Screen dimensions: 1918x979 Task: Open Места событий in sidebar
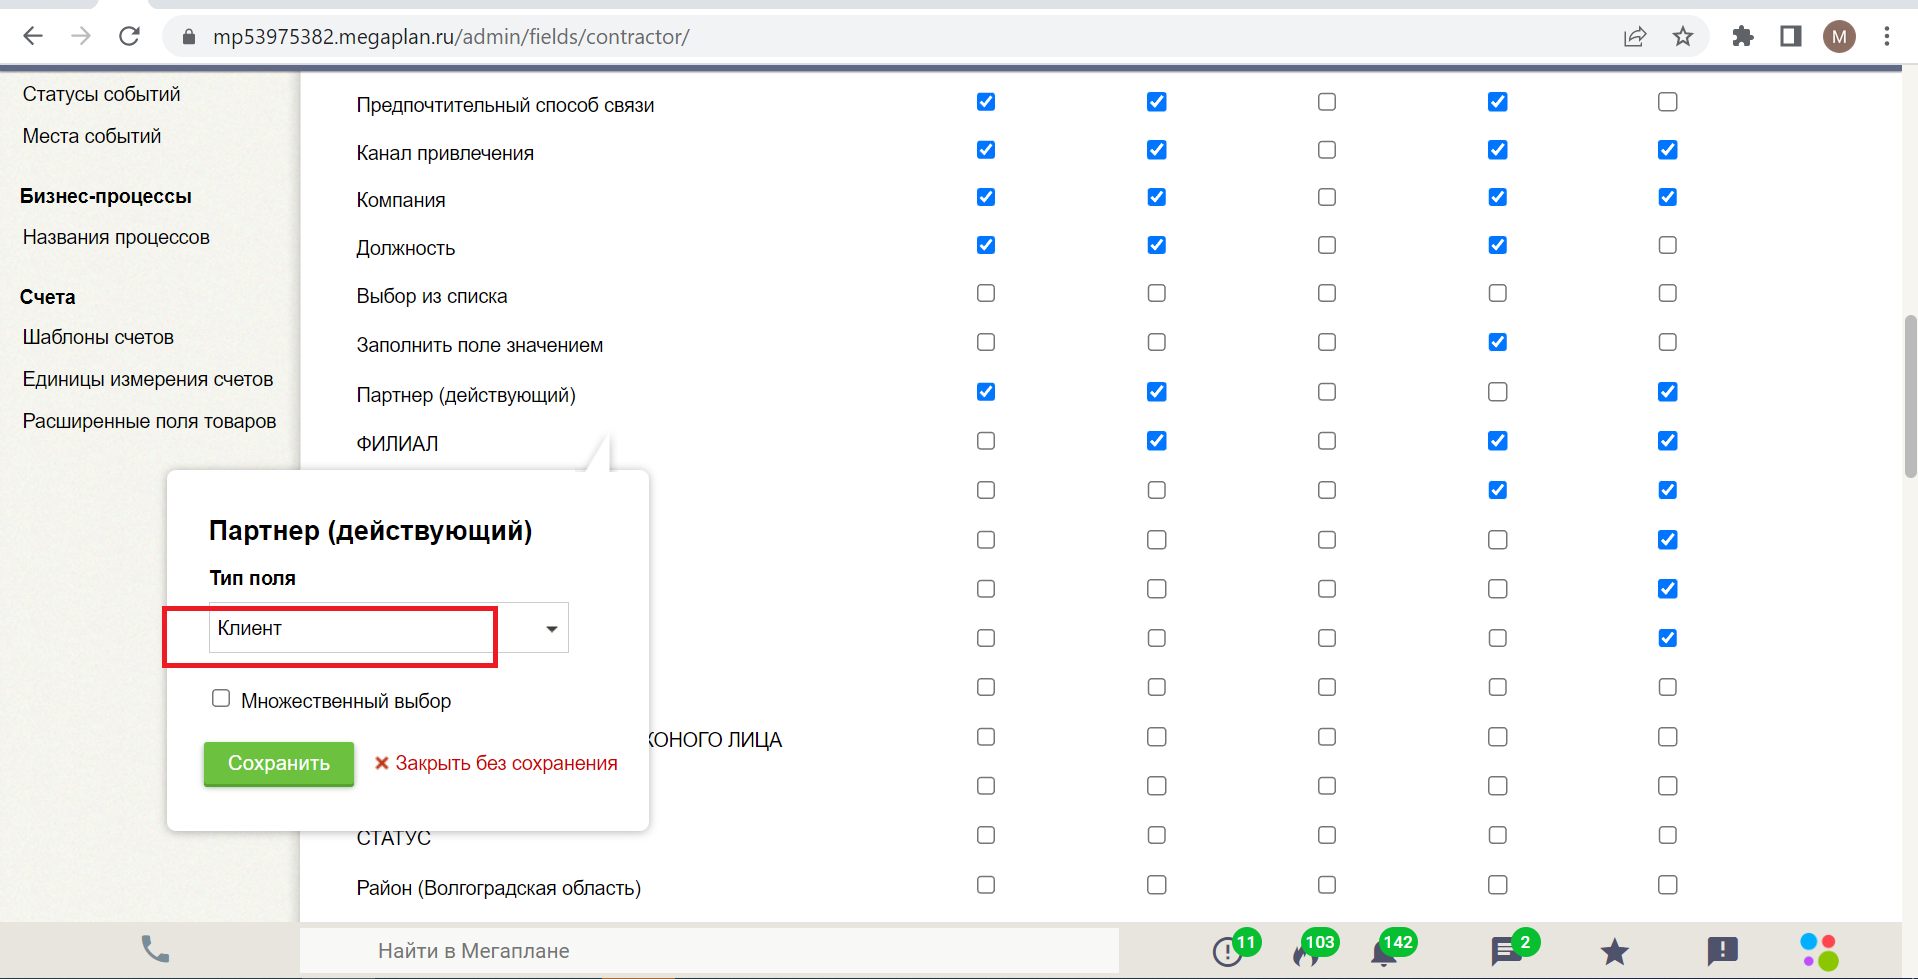[x=92, y=136]
